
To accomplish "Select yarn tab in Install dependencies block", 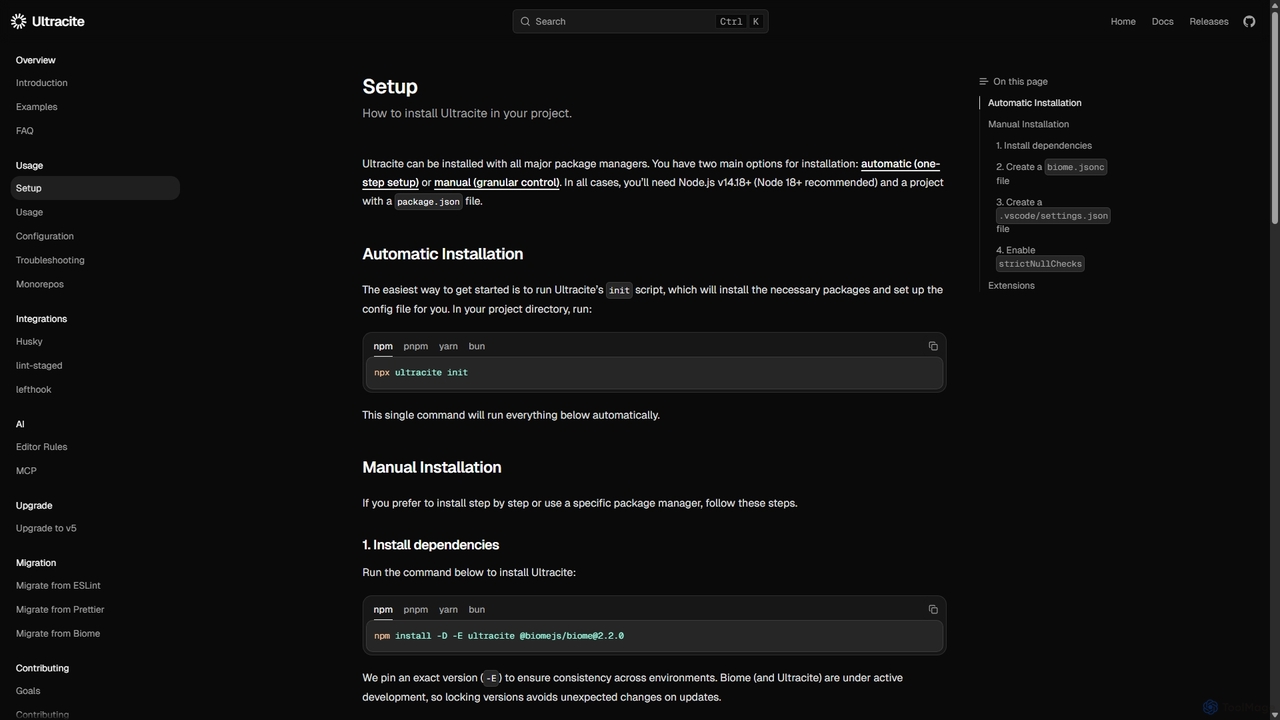I will 448,609.
